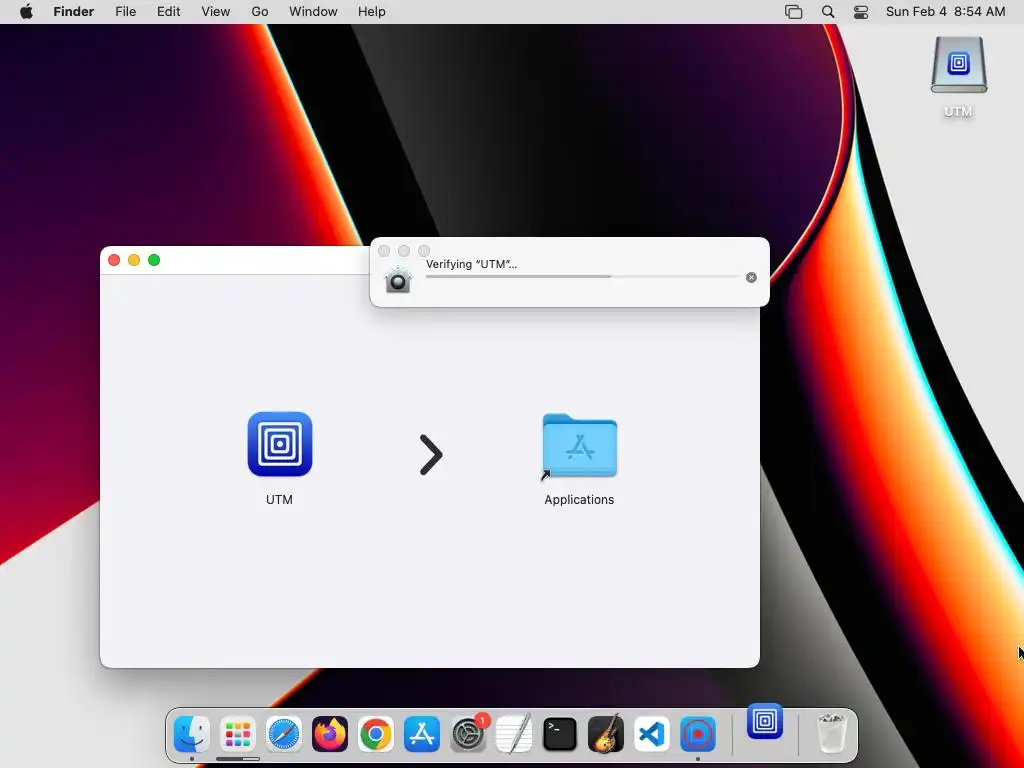
Task: Open Terminal from the Dock
Action: pyautogui.click(x=560, y=734)
